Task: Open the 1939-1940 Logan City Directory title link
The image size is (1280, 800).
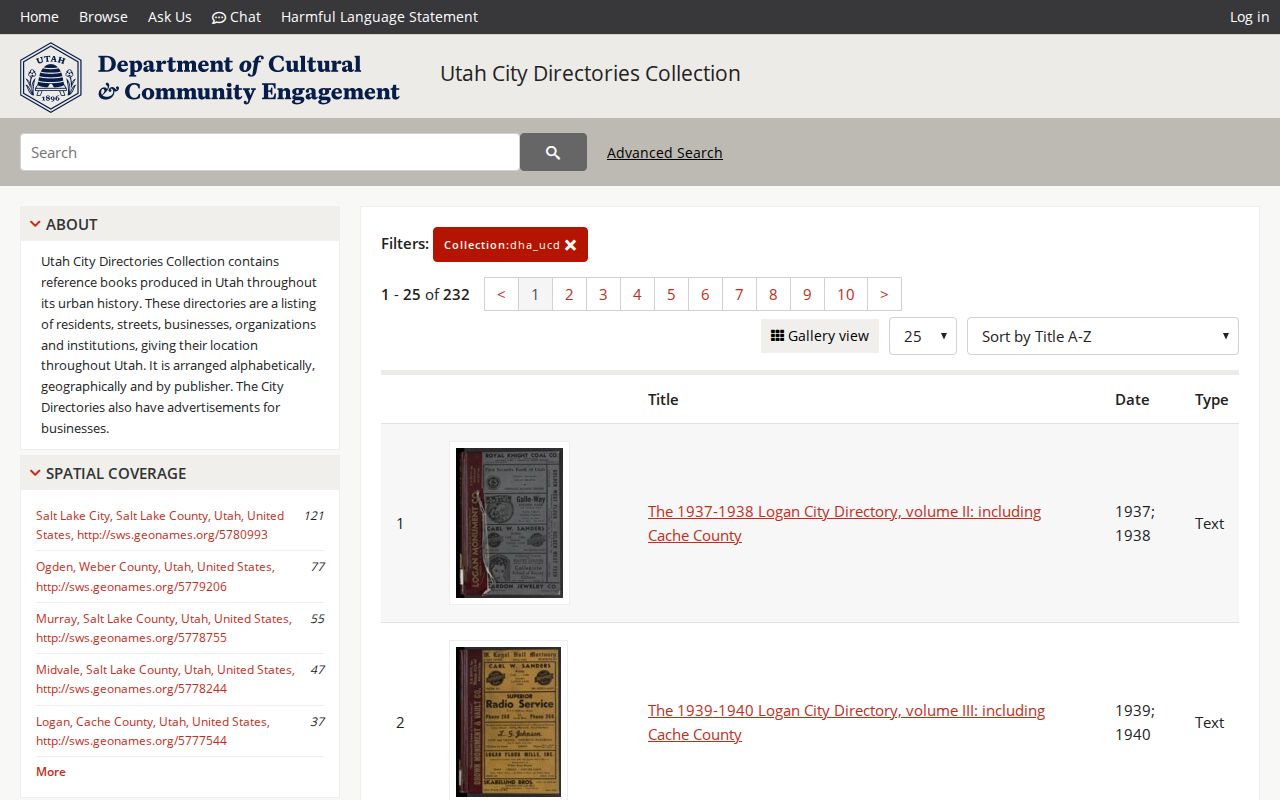Action: coord(847,722)
